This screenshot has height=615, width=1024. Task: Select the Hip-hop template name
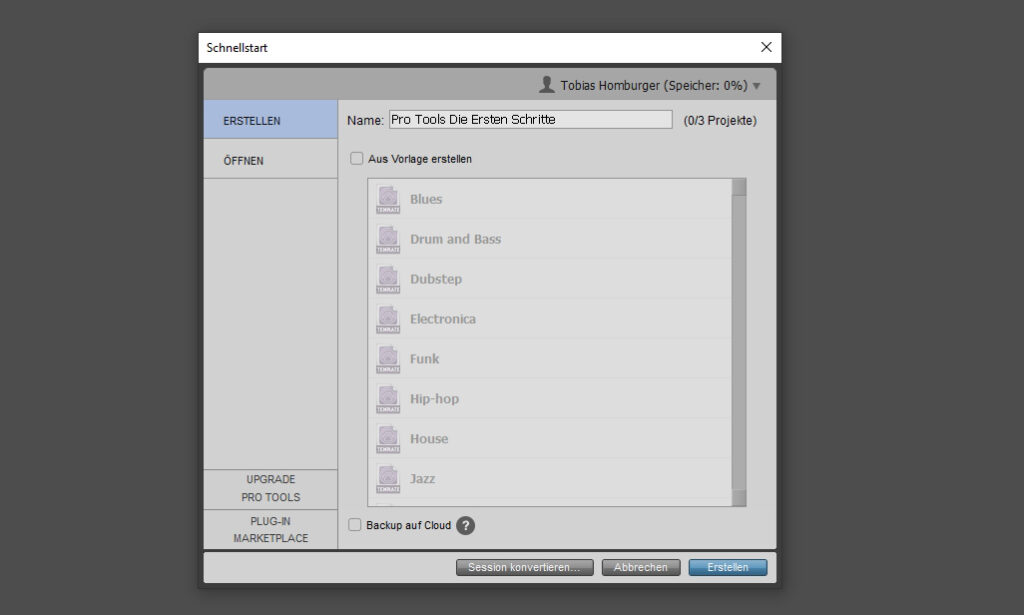(x=434, y=399)
